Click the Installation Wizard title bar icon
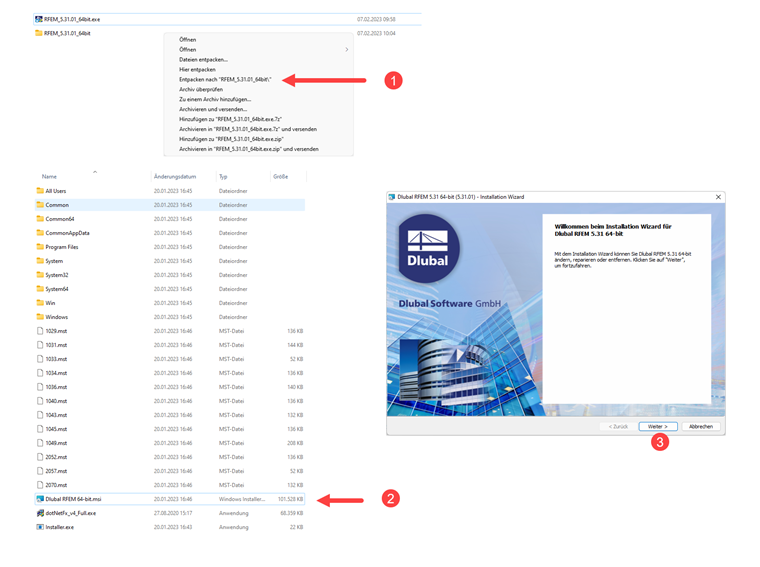 [x=392, y=197]
